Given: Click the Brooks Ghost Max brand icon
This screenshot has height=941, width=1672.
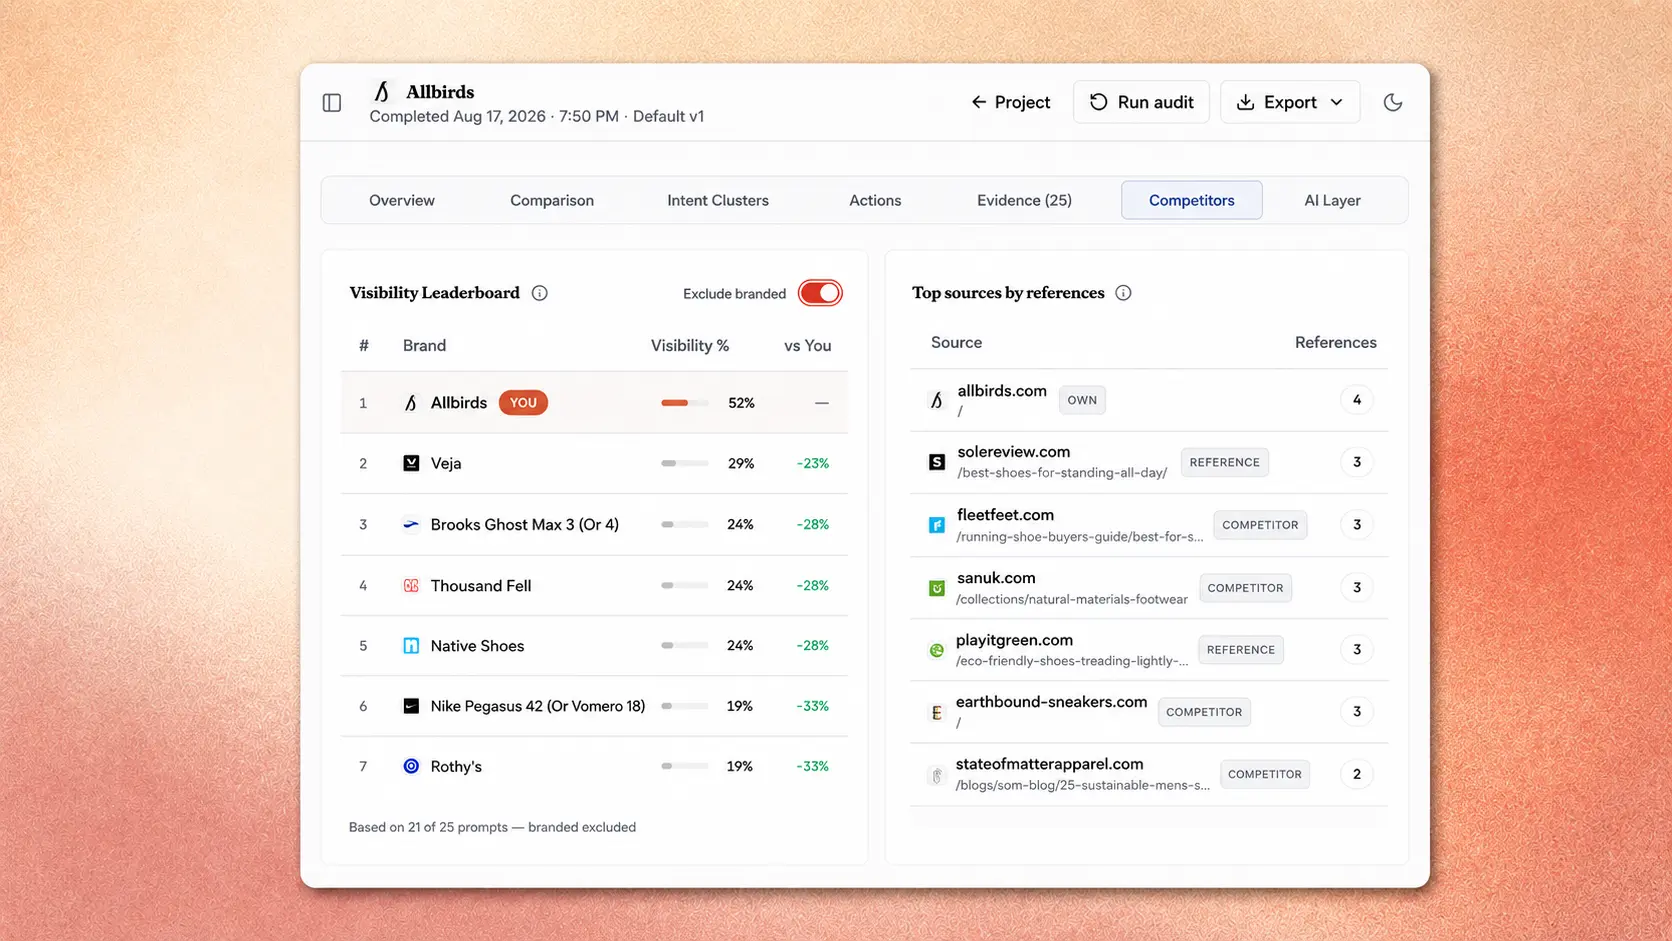Looking at the screenshot, I should click(411, 524).
